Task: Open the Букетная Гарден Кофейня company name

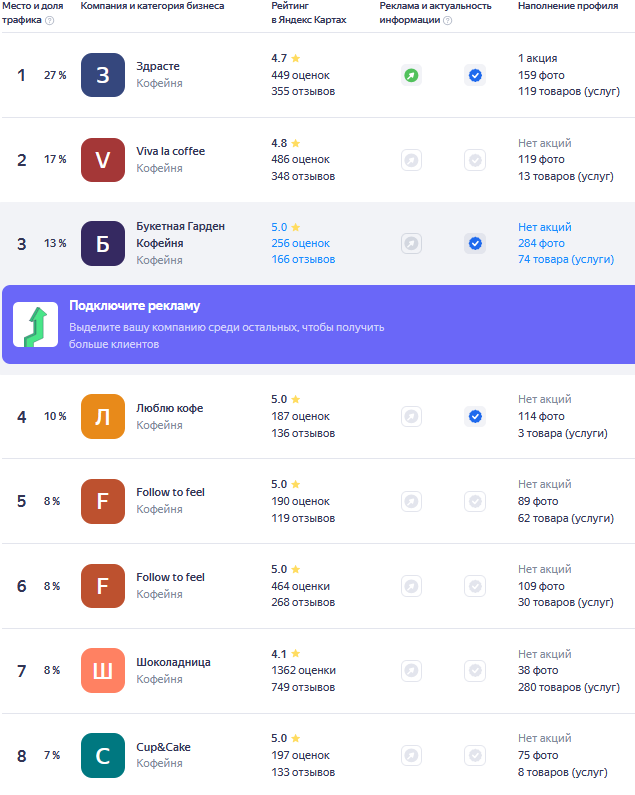Action: (180, 234)
